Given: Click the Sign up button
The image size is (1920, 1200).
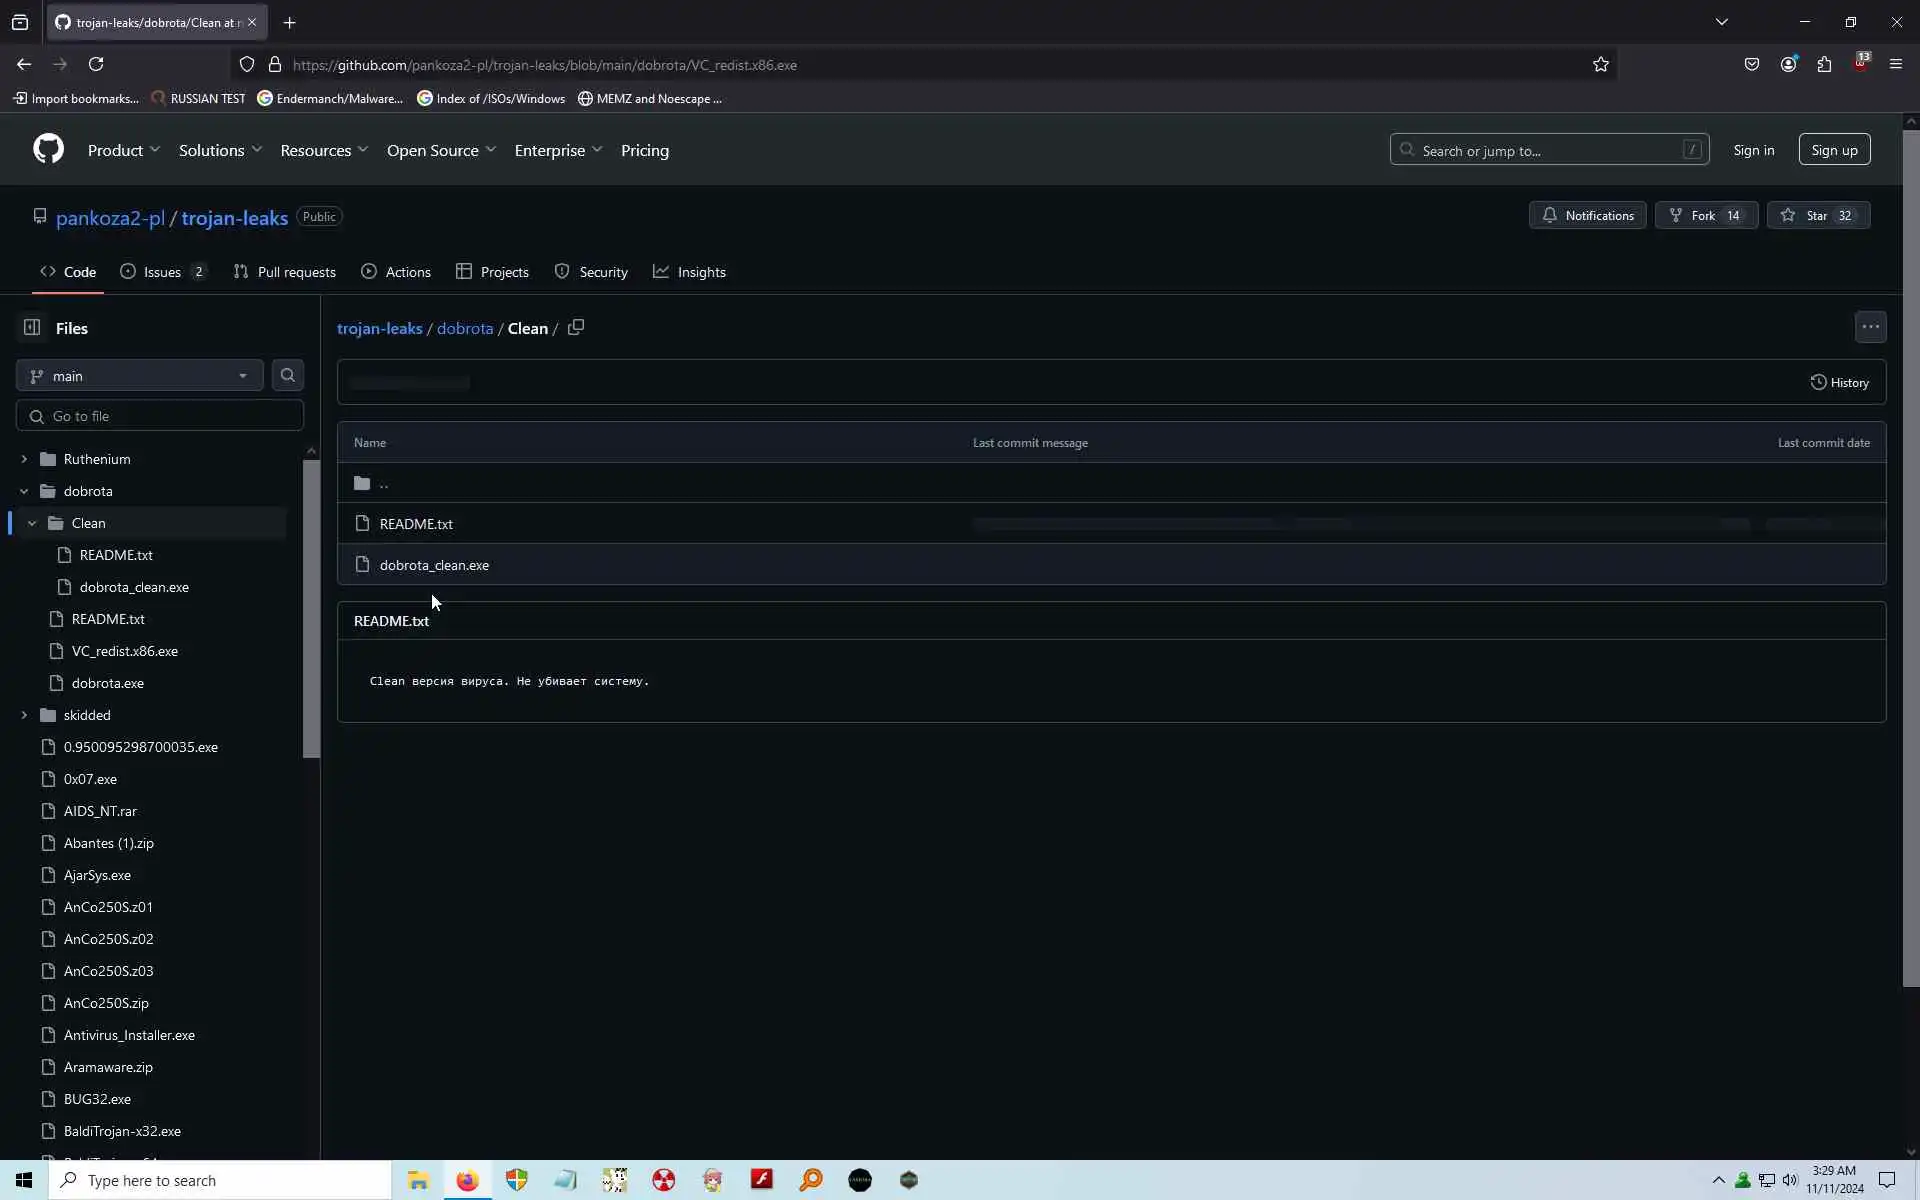Looking at the screenshot, I should [x=1833, y=150].
